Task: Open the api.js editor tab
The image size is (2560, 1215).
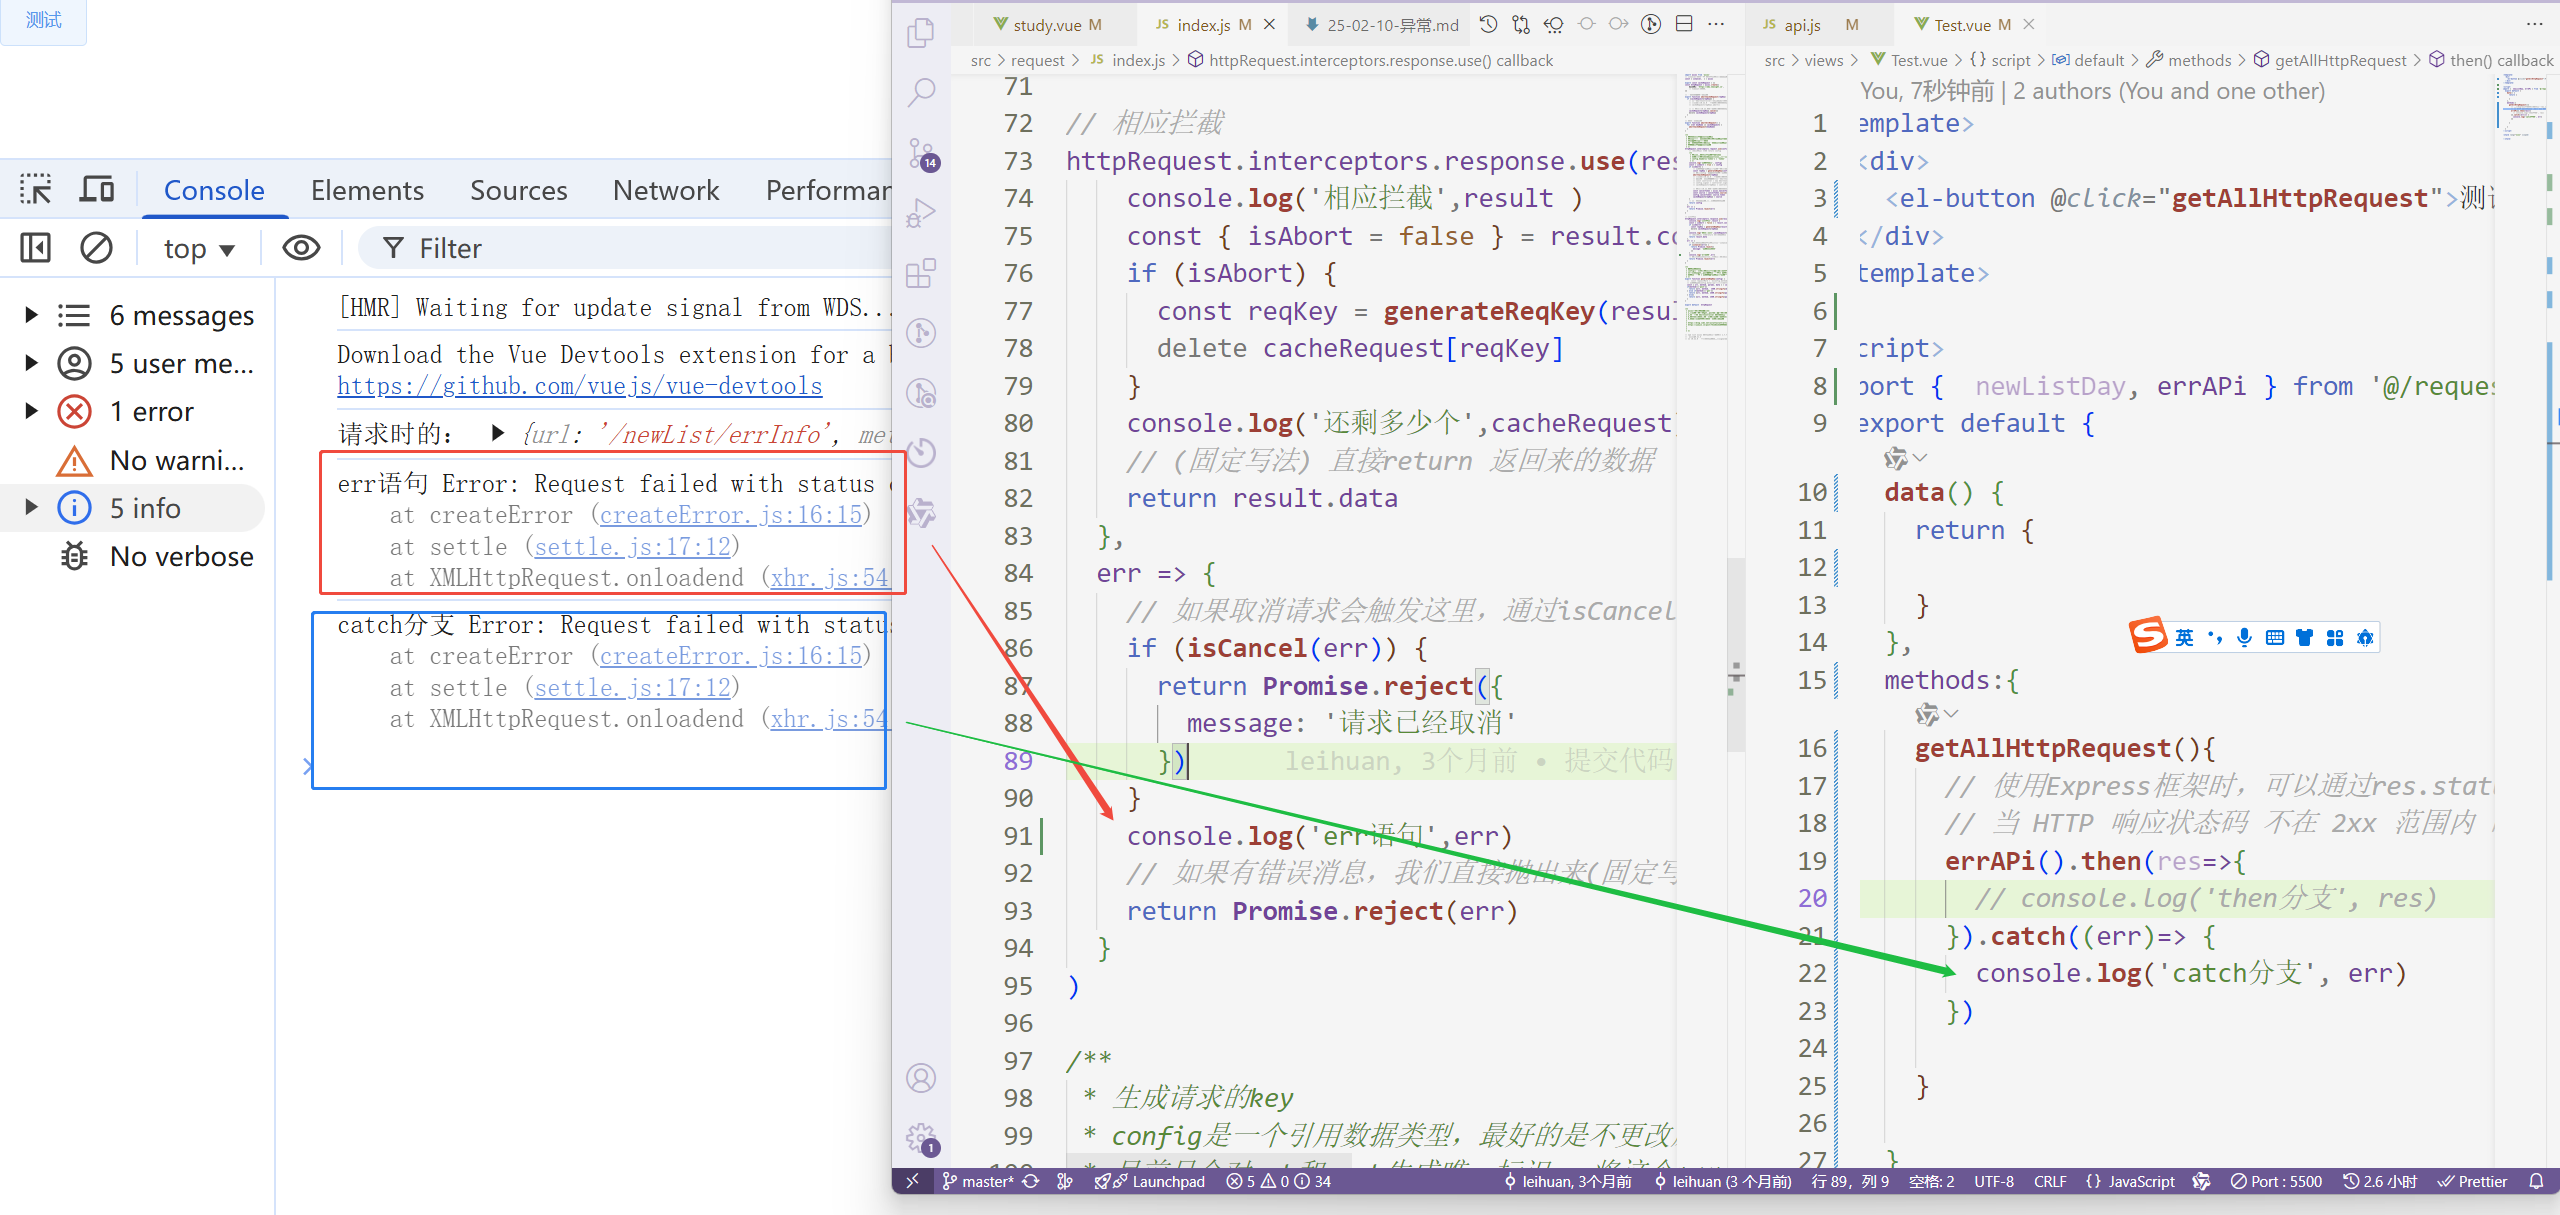Action: tap(1802, 25)
